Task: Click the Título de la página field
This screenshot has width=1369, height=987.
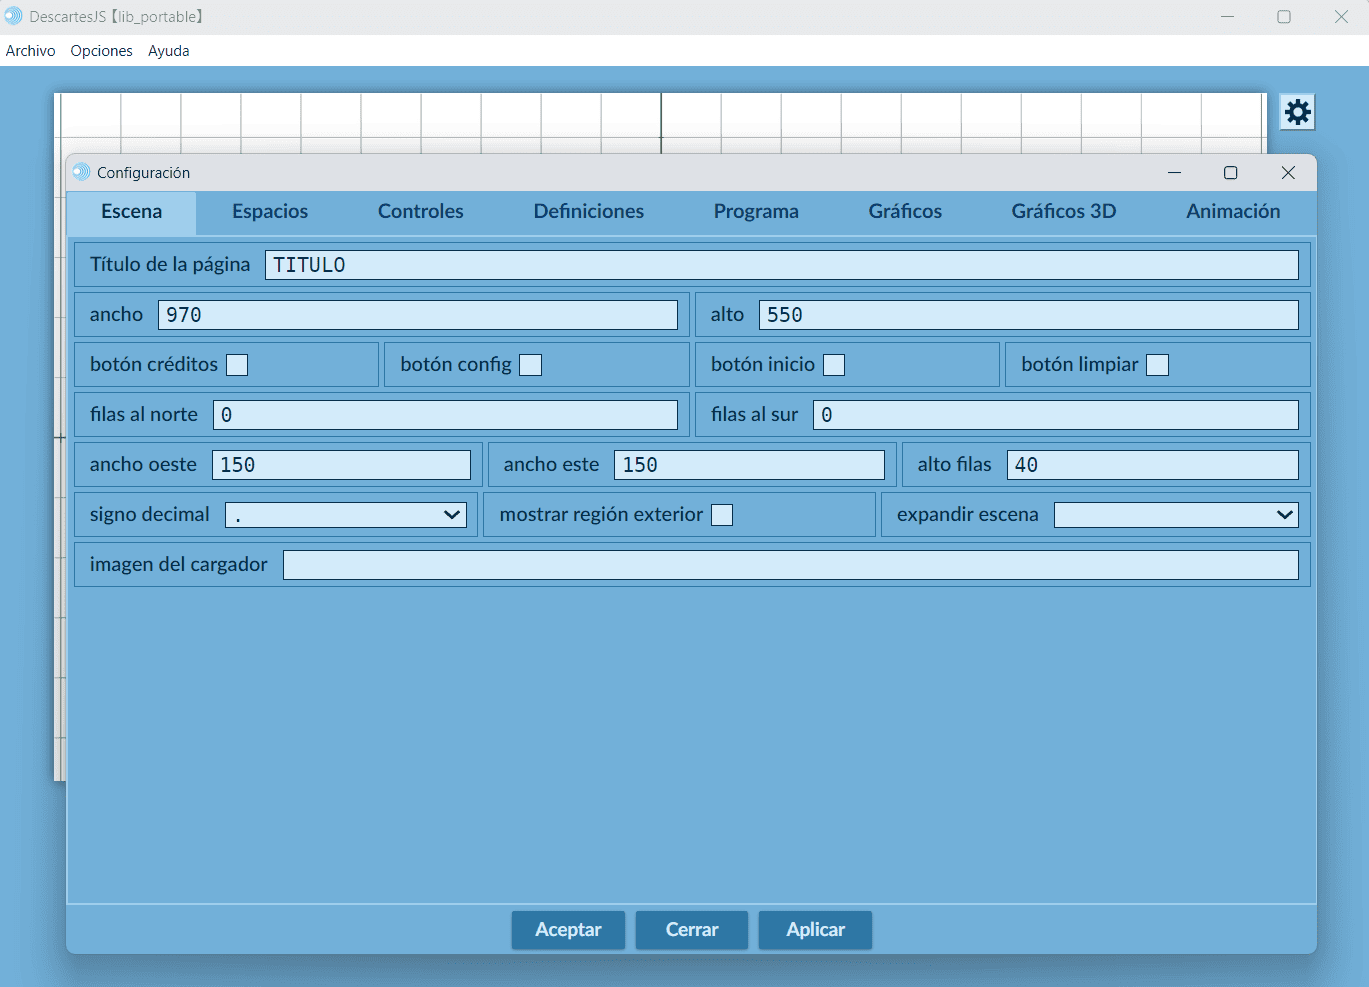Action: click(x=781, y=265)
